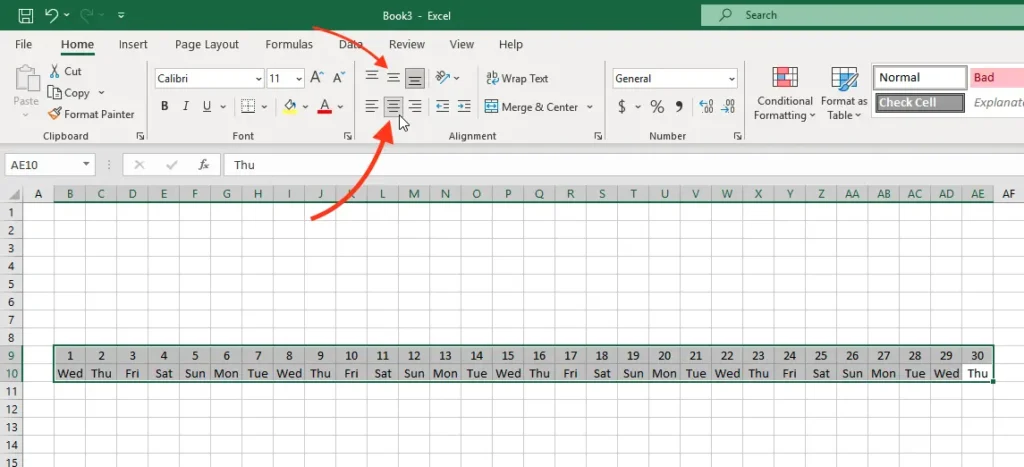Toggle italic formatting

(x=186, y=106)
